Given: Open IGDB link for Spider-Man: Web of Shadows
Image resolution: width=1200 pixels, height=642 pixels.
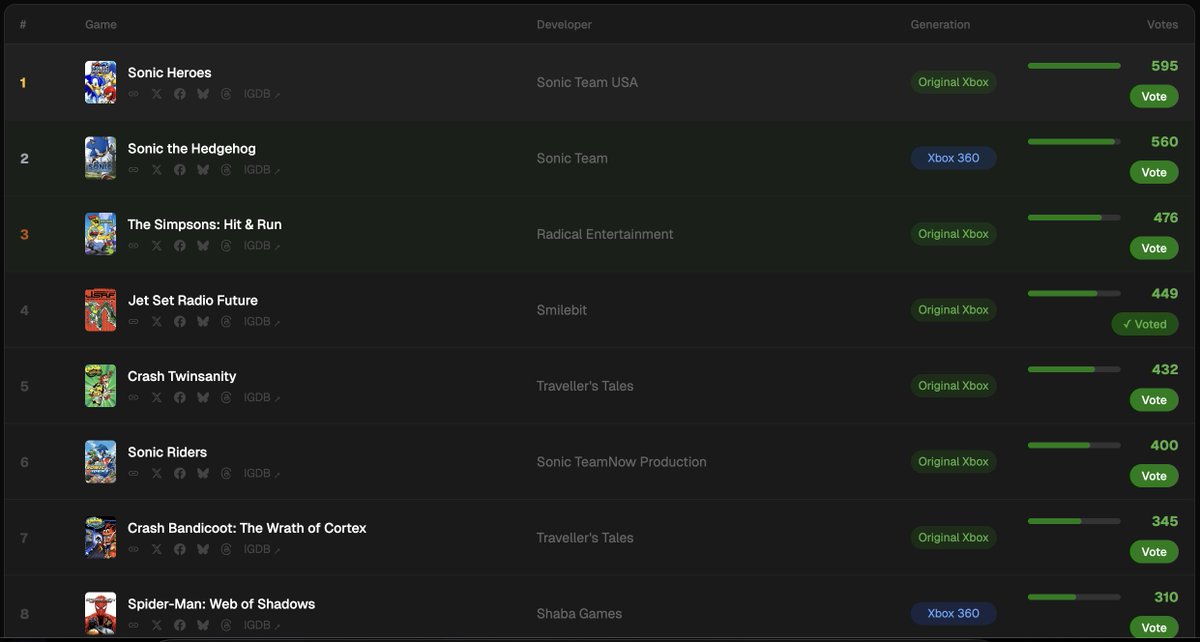Looking at the screenshot, I should (262, 626).
